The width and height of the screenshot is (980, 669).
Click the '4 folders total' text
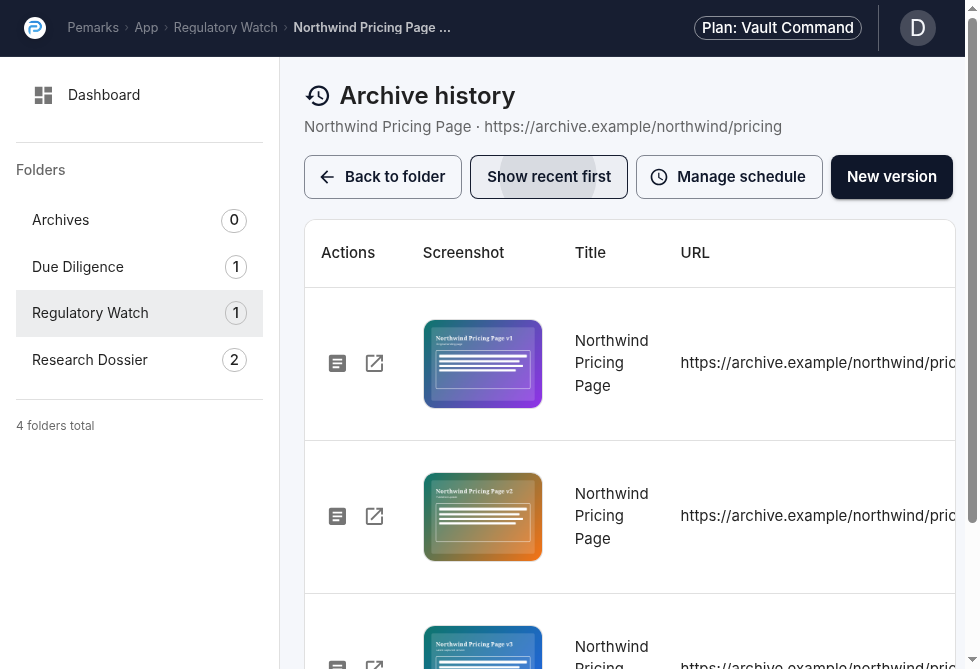tap(55, 426)
